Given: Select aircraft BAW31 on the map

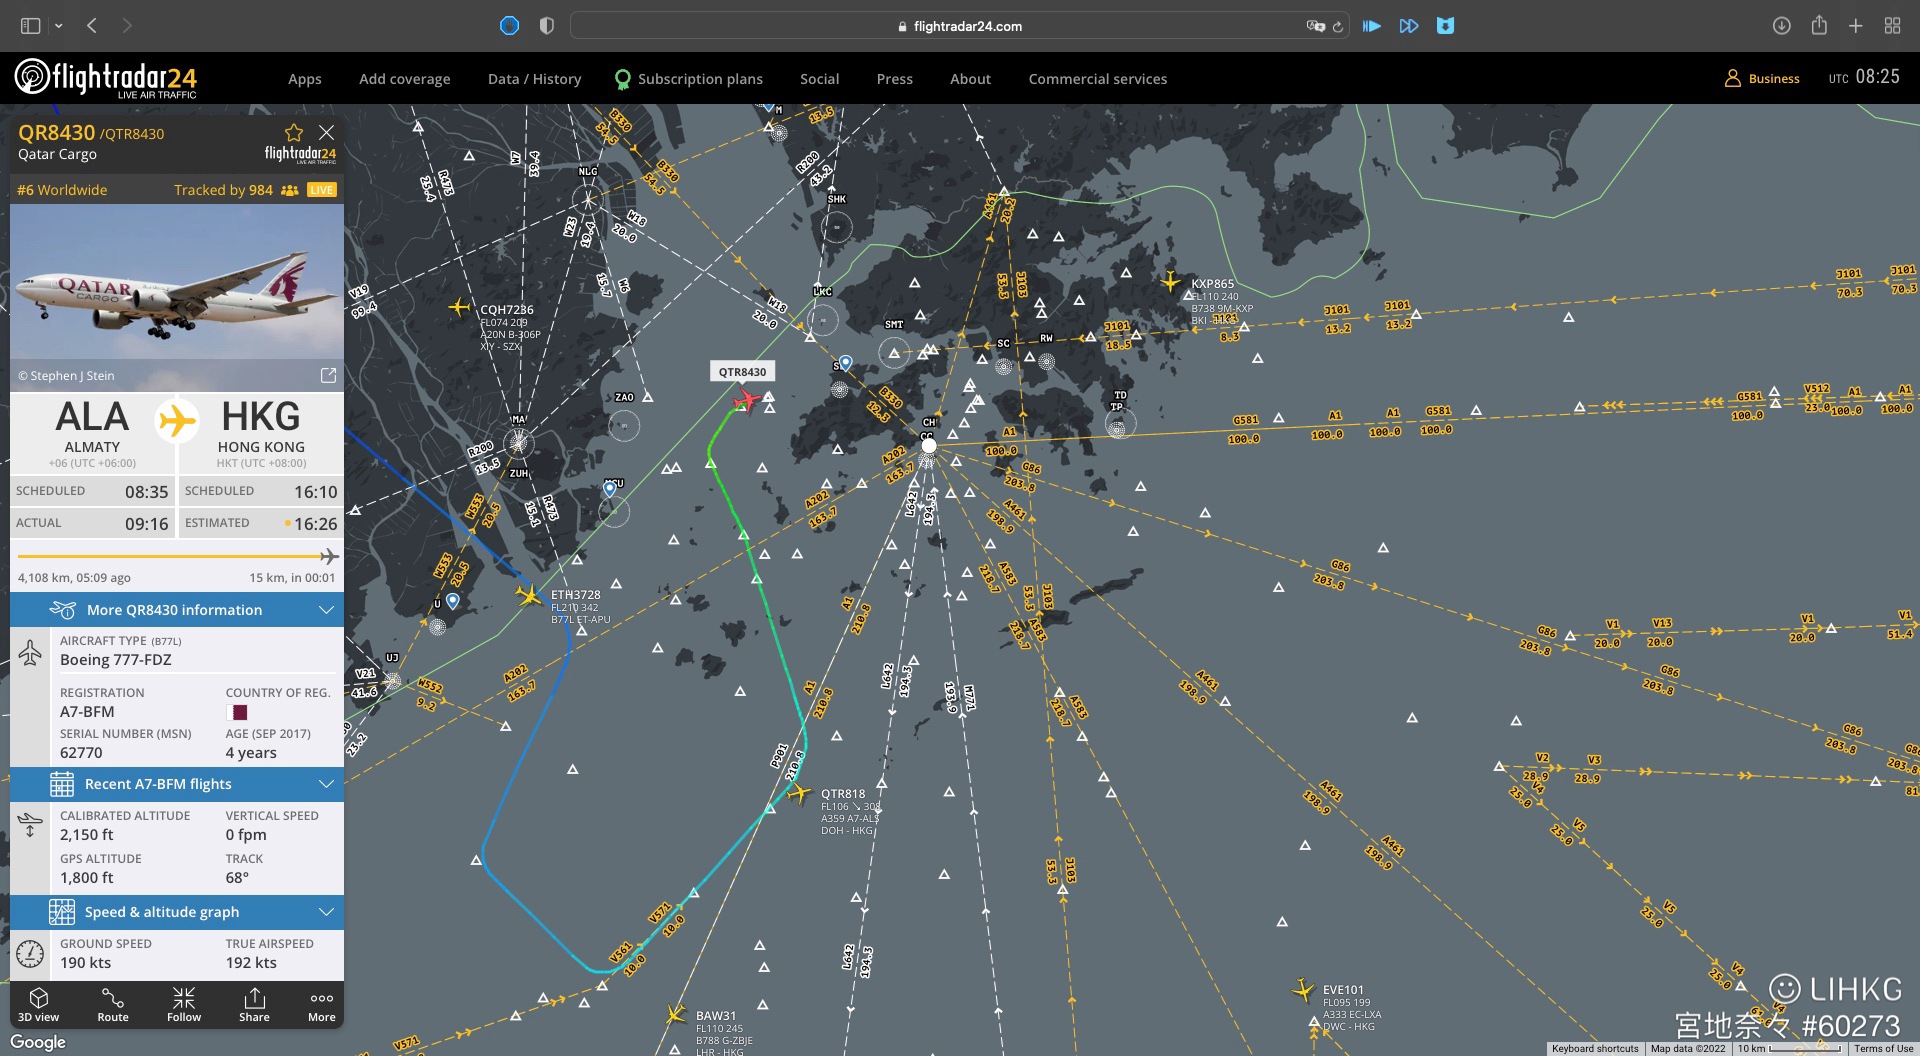Looking at the screenshot, I should coord(676,1015).
